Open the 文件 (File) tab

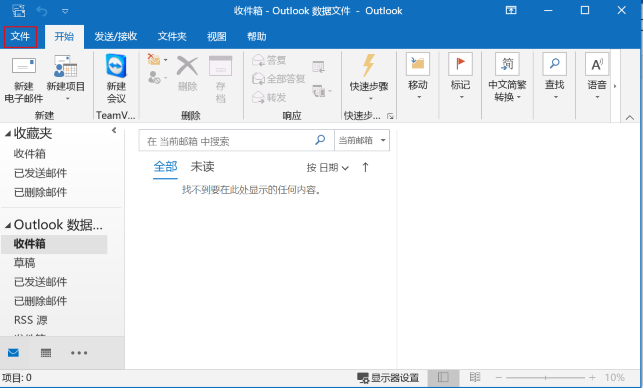(20, 37)
